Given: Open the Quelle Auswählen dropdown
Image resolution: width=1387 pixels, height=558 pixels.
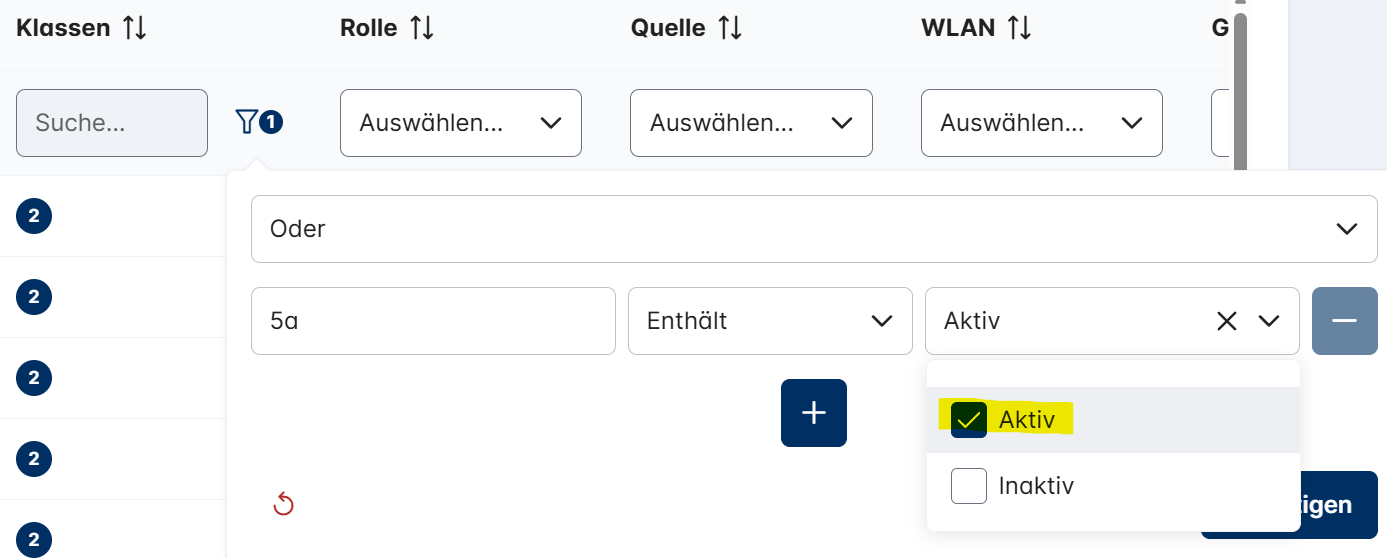Looking at the screenshot, I should [x=751, y=123].
